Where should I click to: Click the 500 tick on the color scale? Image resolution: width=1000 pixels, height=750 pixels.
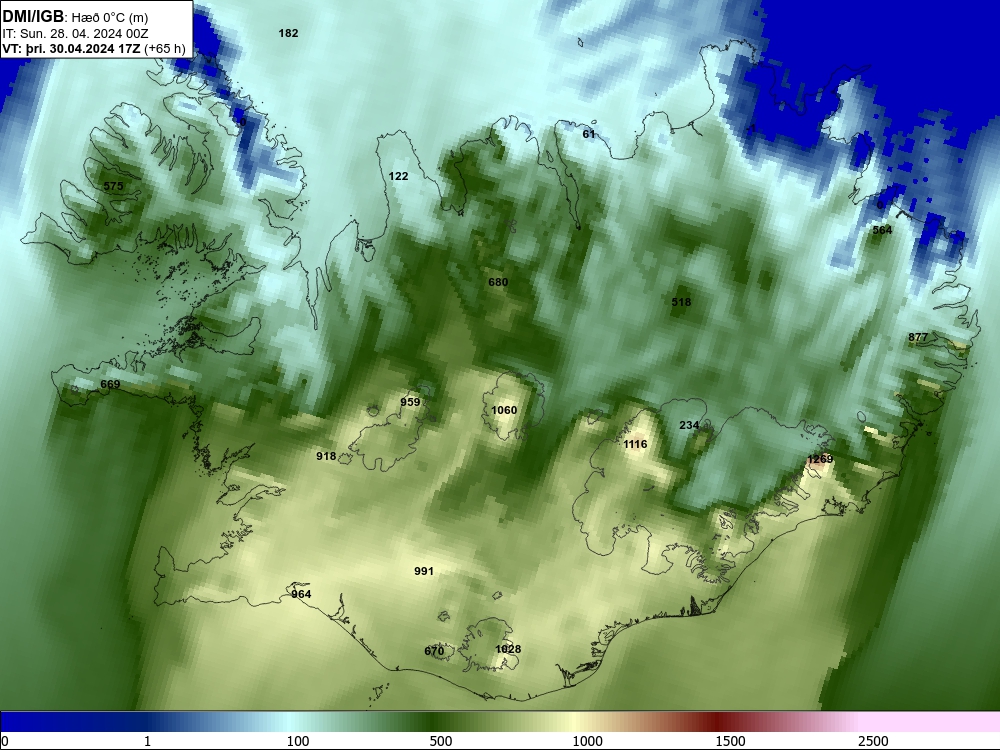[441, 741]
